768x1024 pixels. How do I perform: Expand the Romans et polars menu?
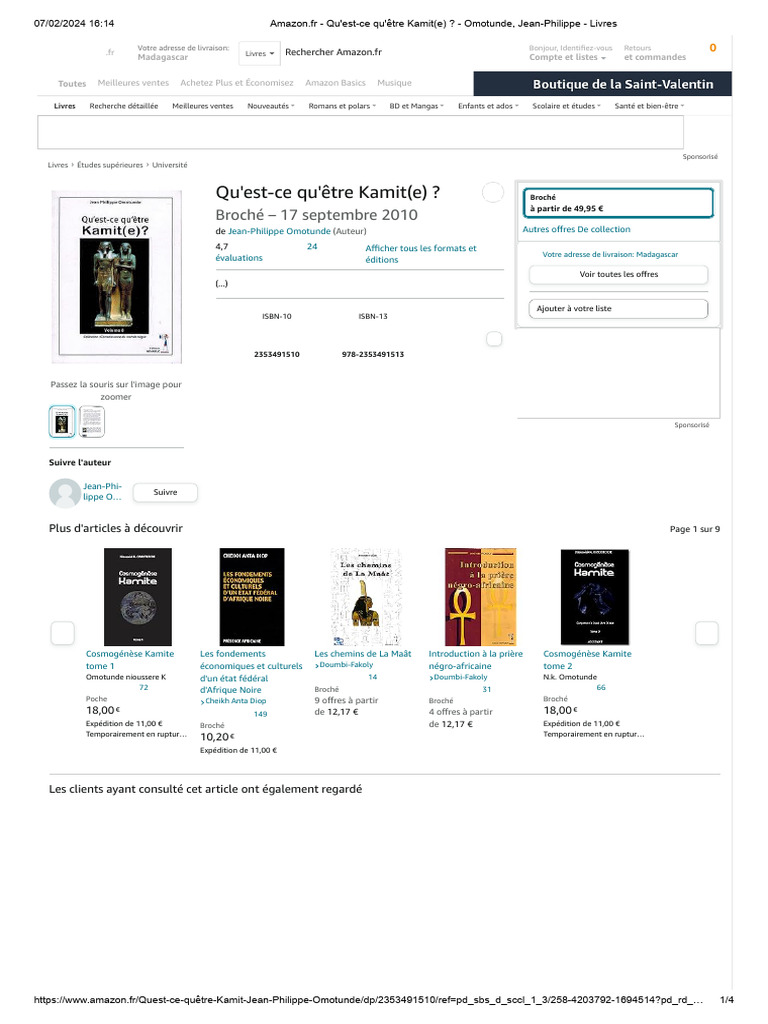tap(342, 106)
